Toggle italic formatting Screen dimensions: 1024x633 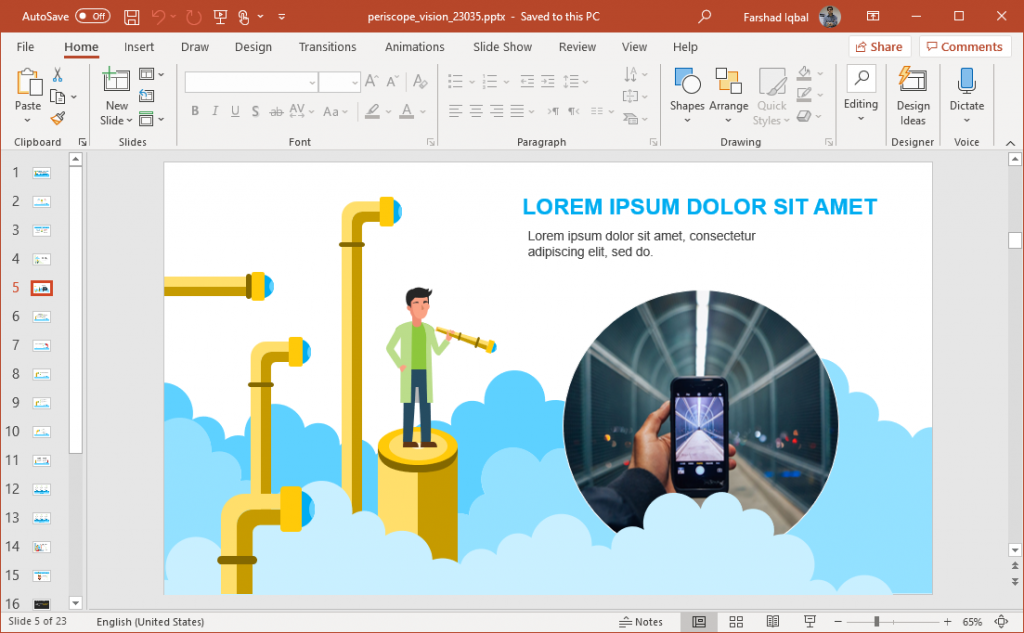[x=214, y=111]
